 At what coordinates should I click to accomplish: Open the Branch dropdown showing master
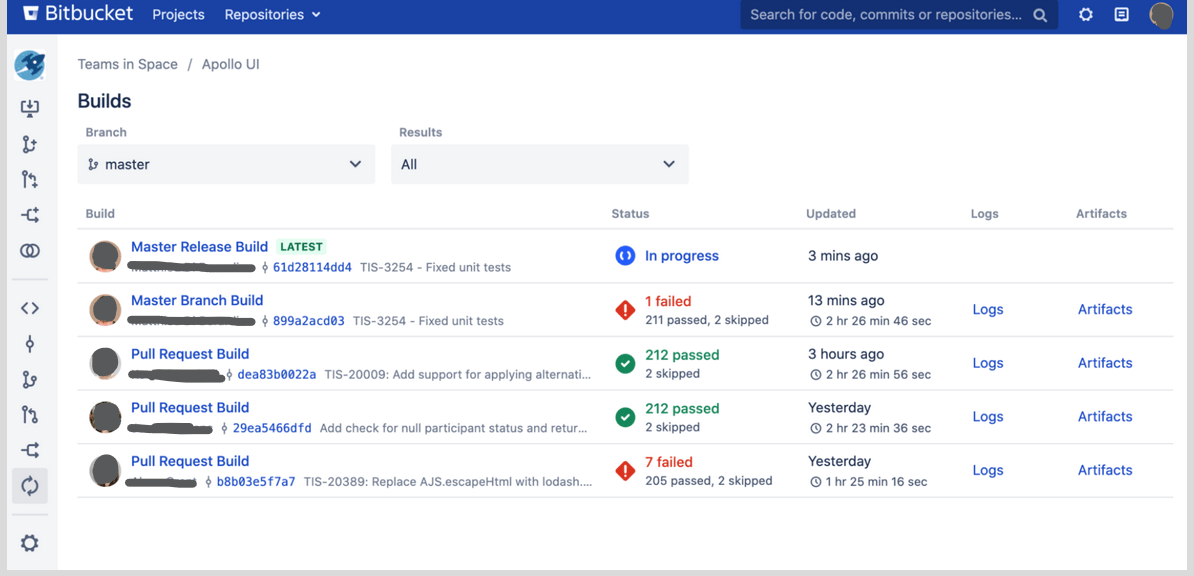coord(225,163)
